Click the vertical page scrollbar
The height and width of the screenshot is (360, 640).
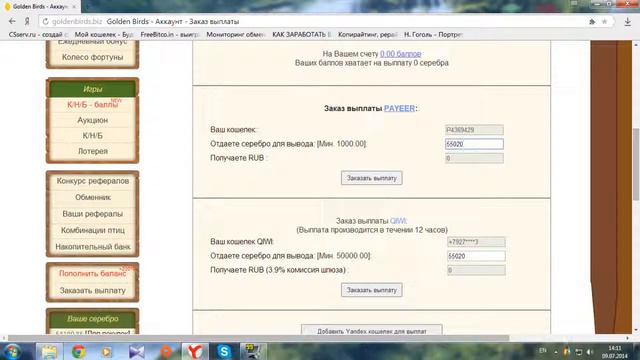tap(636, 164)
